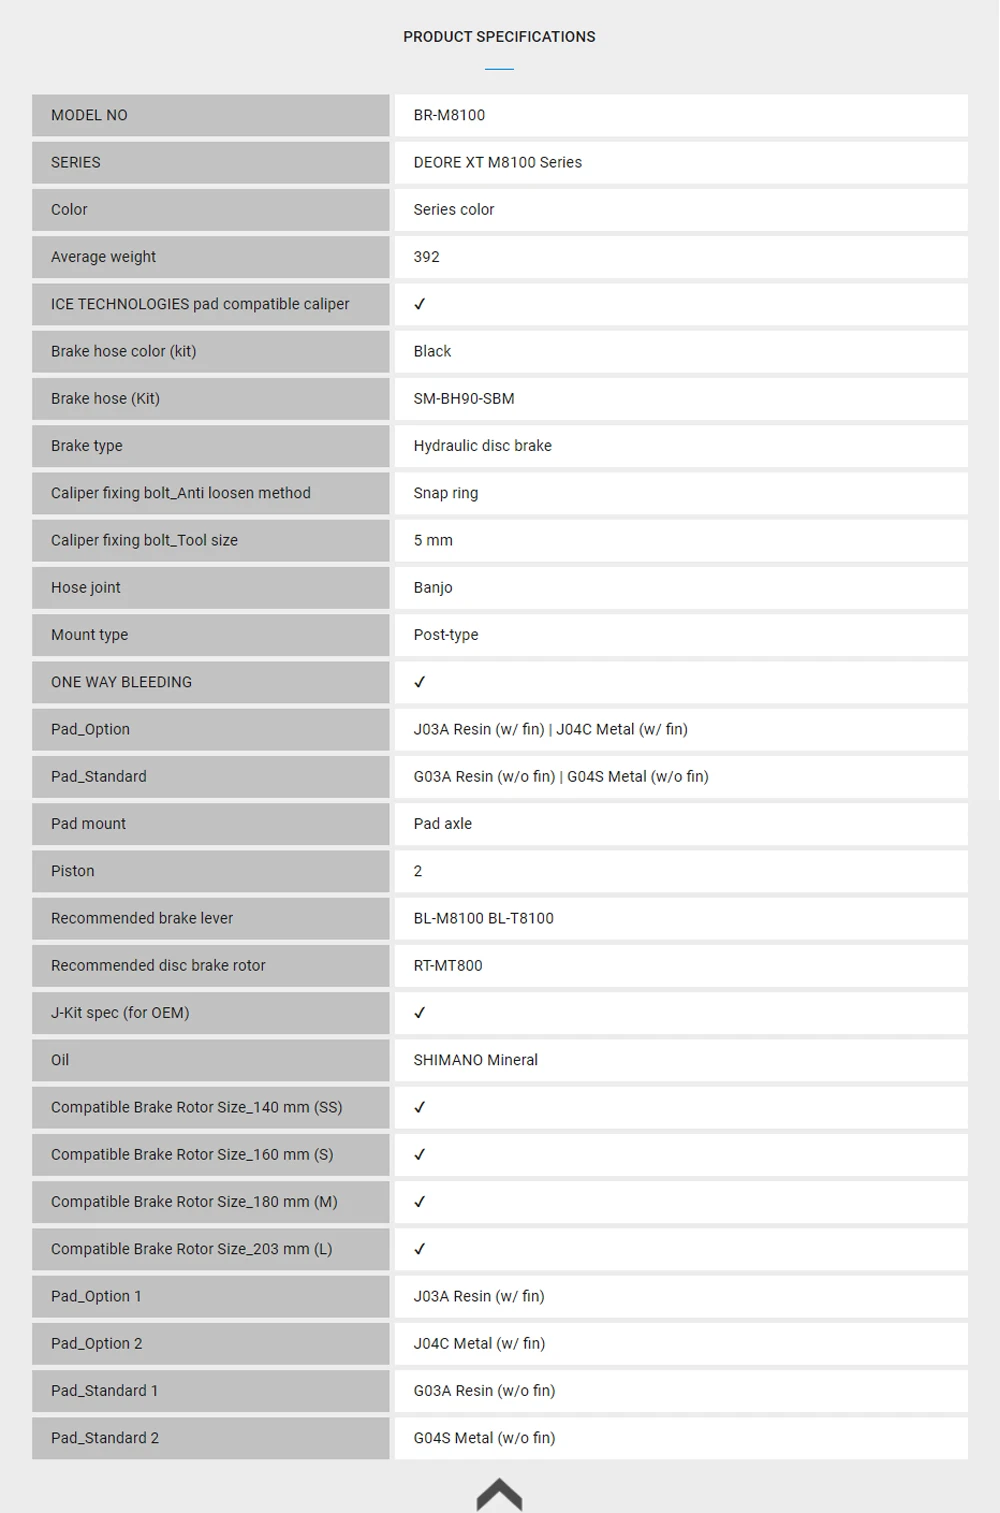Image resolution: width=1000 pixels, height=1513 pixels.
Task: Click the RT-MT800 rotor recommendation
Action: (448, 965)
